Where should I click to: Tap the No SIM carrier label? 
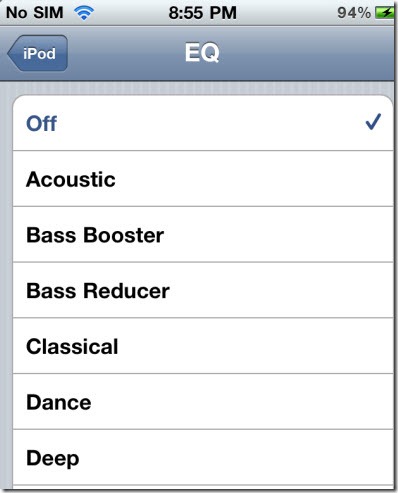point(35,13)
